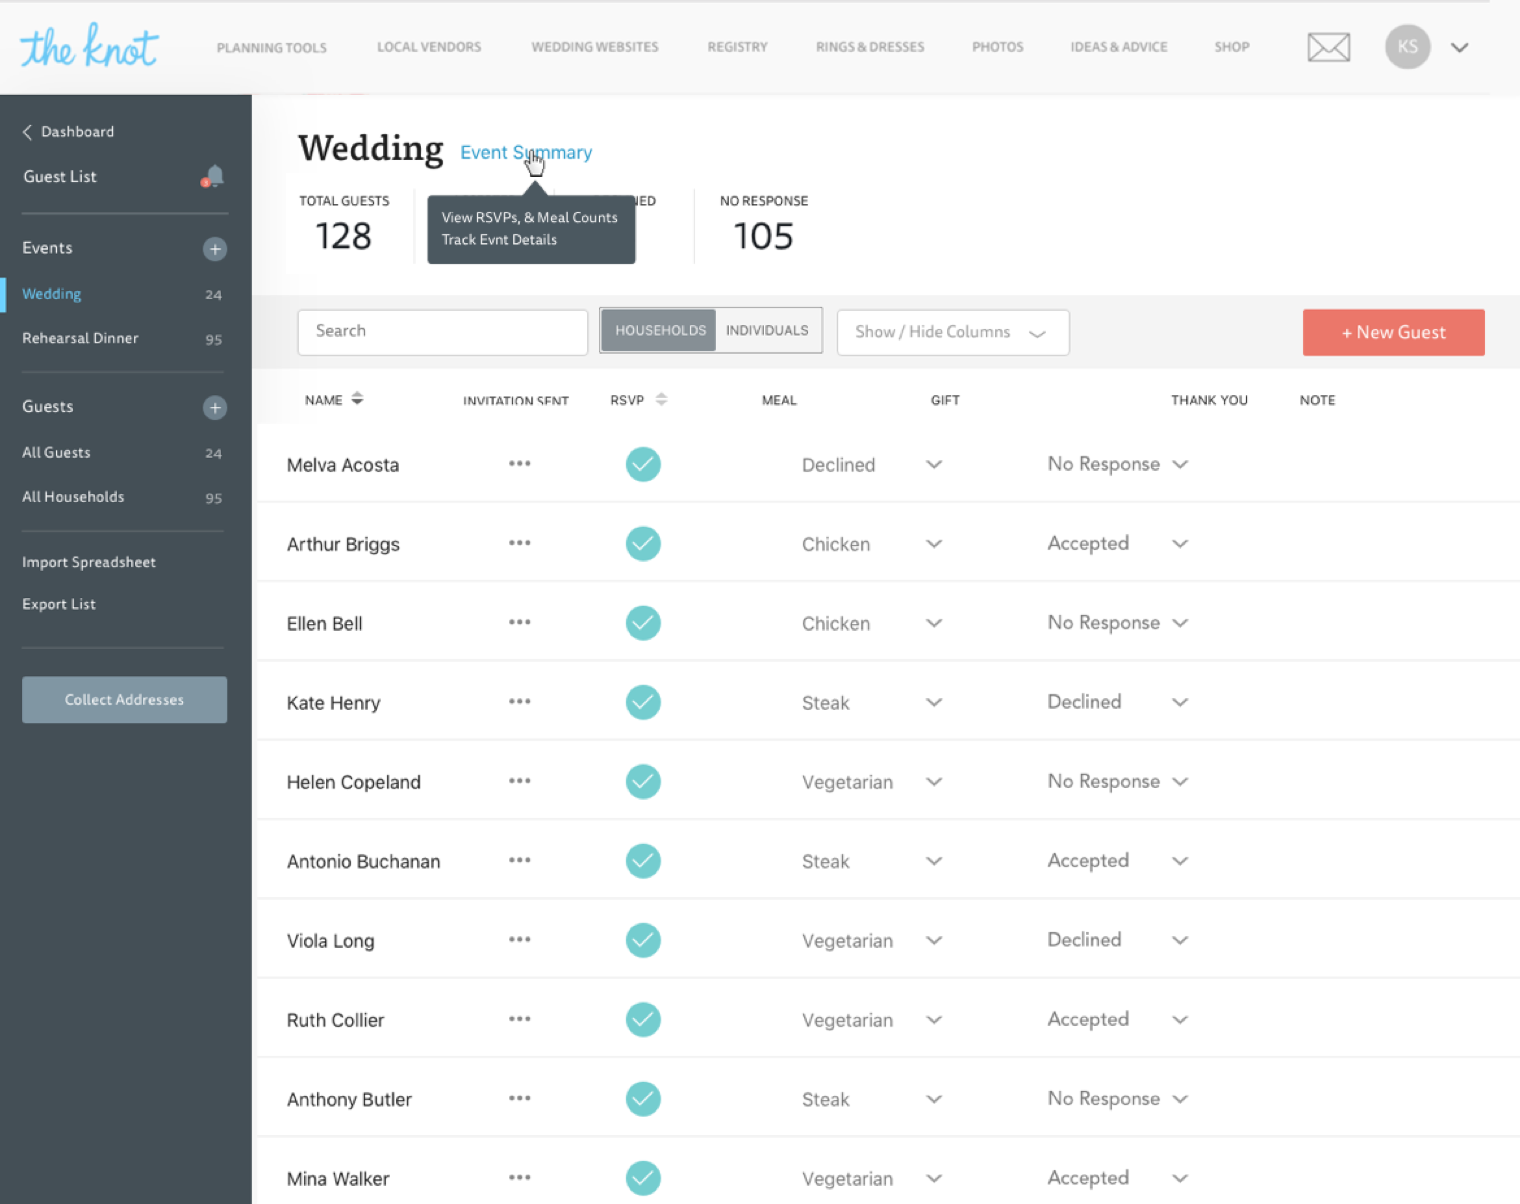Change Viola Long's Declined RSVP dropdown
Screen dimensions: 1520x1204
1179,940
